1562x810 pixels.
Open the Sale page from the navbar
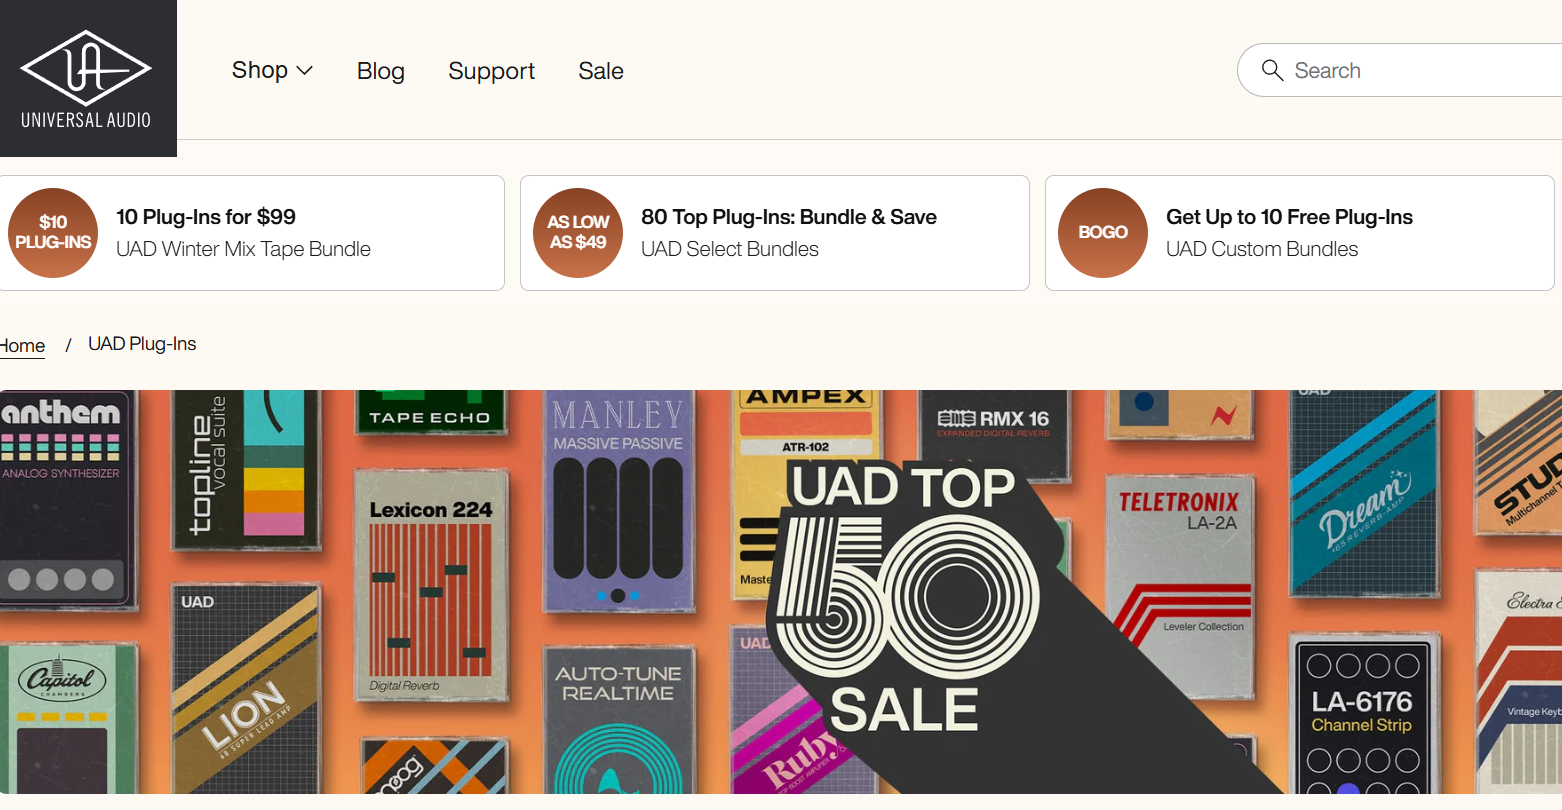pos(600,70)
